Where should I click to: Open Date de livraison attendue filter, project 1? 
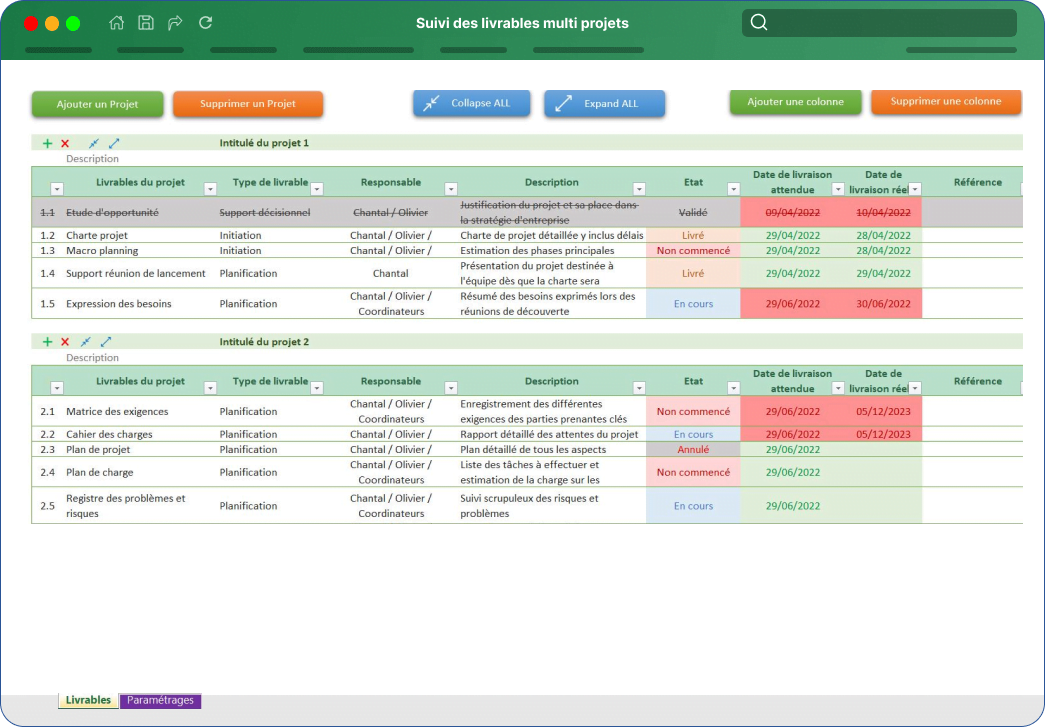(x=838, y=189)
